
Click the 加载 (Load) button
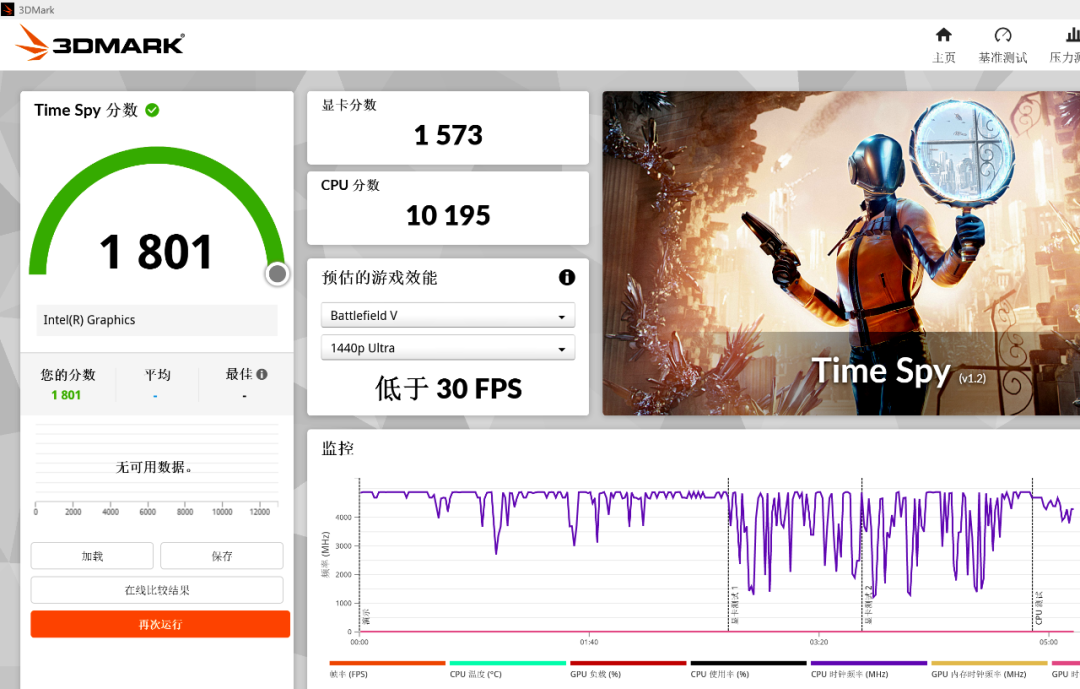click(x=92, y=556)
